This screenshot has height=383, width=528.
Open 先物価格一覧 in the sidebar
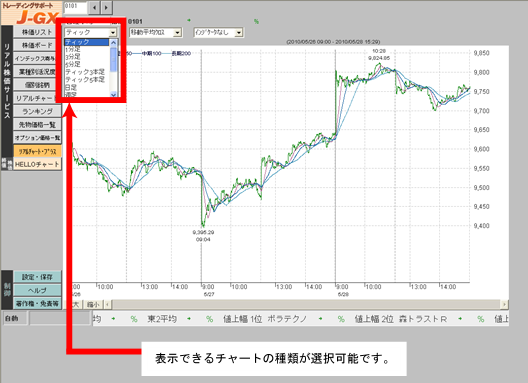click(37, 125)
